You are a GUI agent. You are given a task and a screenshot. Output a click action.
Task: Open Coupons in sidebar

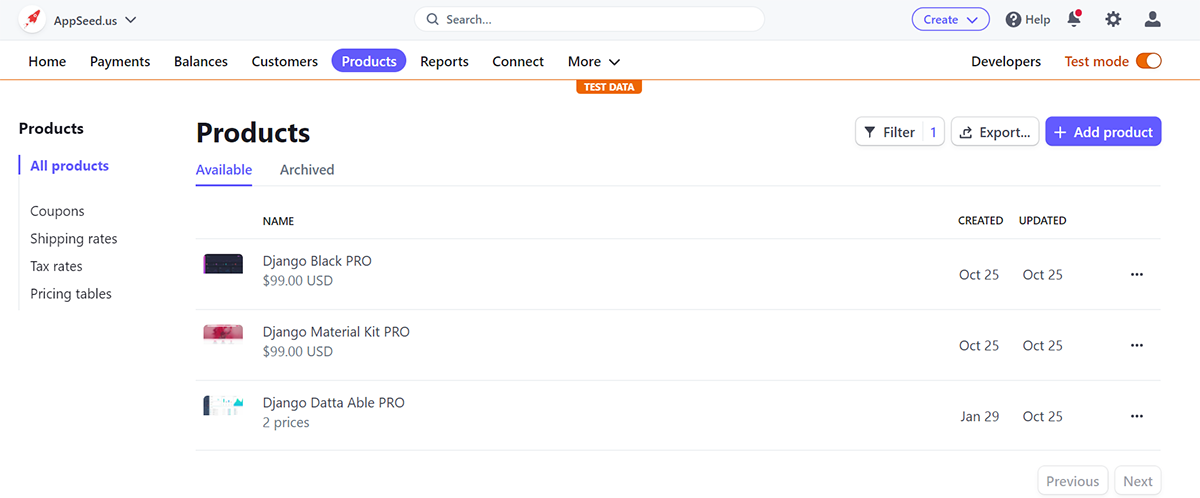coord(57,211)
